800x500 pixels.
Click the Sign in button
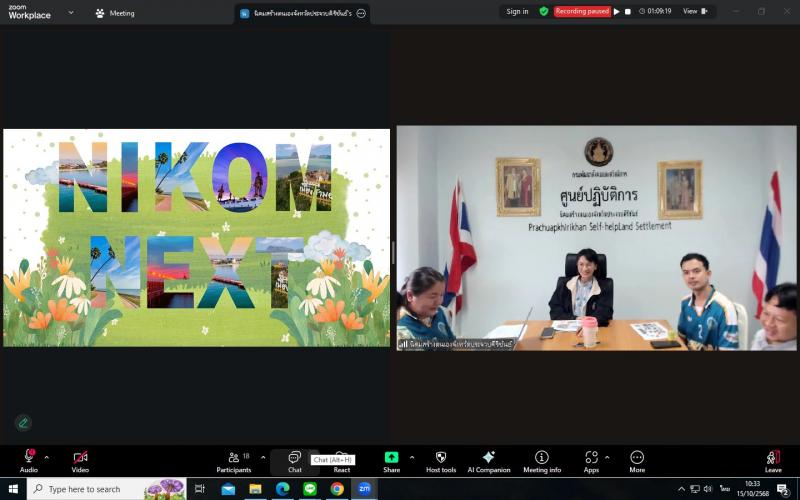[517, 11]
